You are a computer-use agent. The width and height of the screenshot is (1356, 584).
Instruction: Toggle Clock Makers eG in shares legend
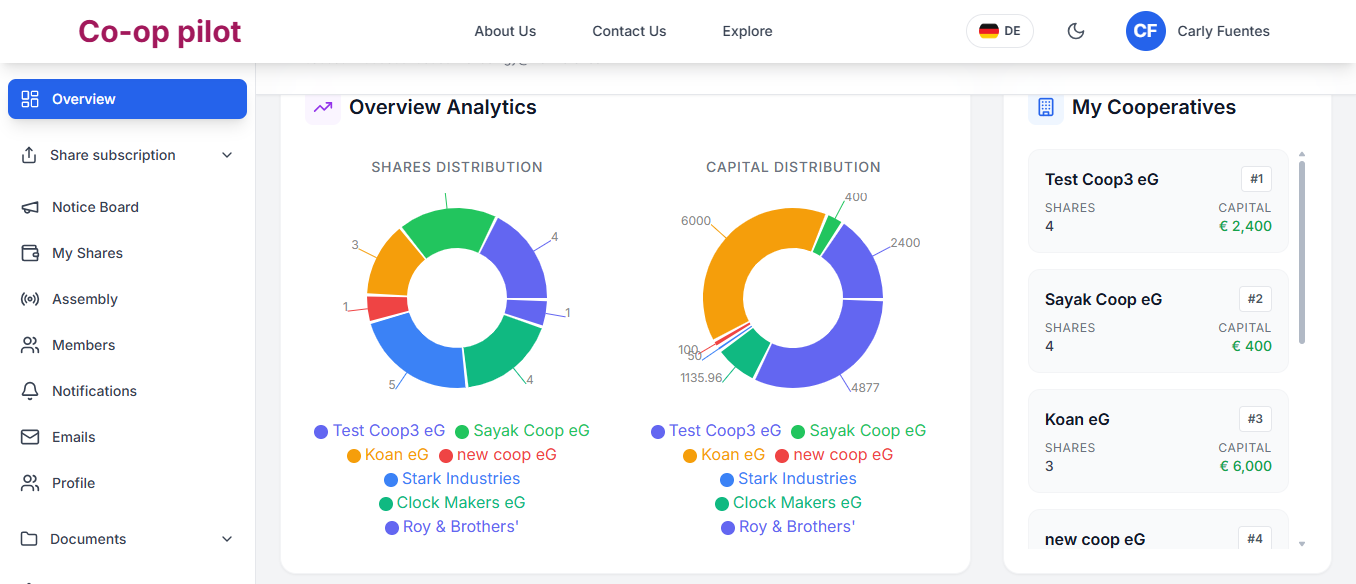click(452, 503)
